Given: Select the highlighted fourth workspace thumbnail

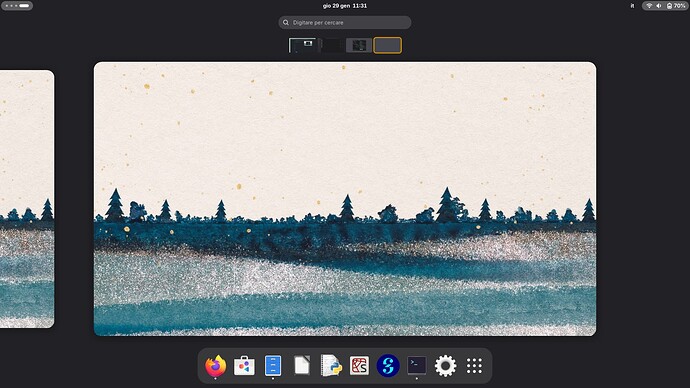Looking at the screenshot, I should tap(387, 45).
